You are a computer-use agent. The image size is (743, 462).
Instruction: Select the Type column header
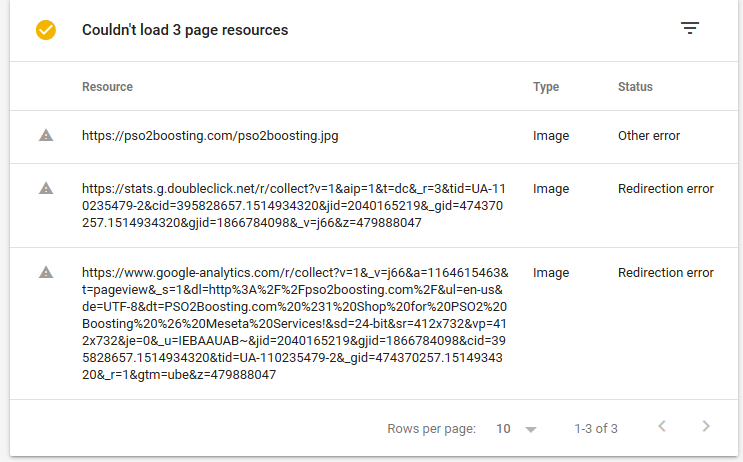pyautogui.click(x=546, y=87)
